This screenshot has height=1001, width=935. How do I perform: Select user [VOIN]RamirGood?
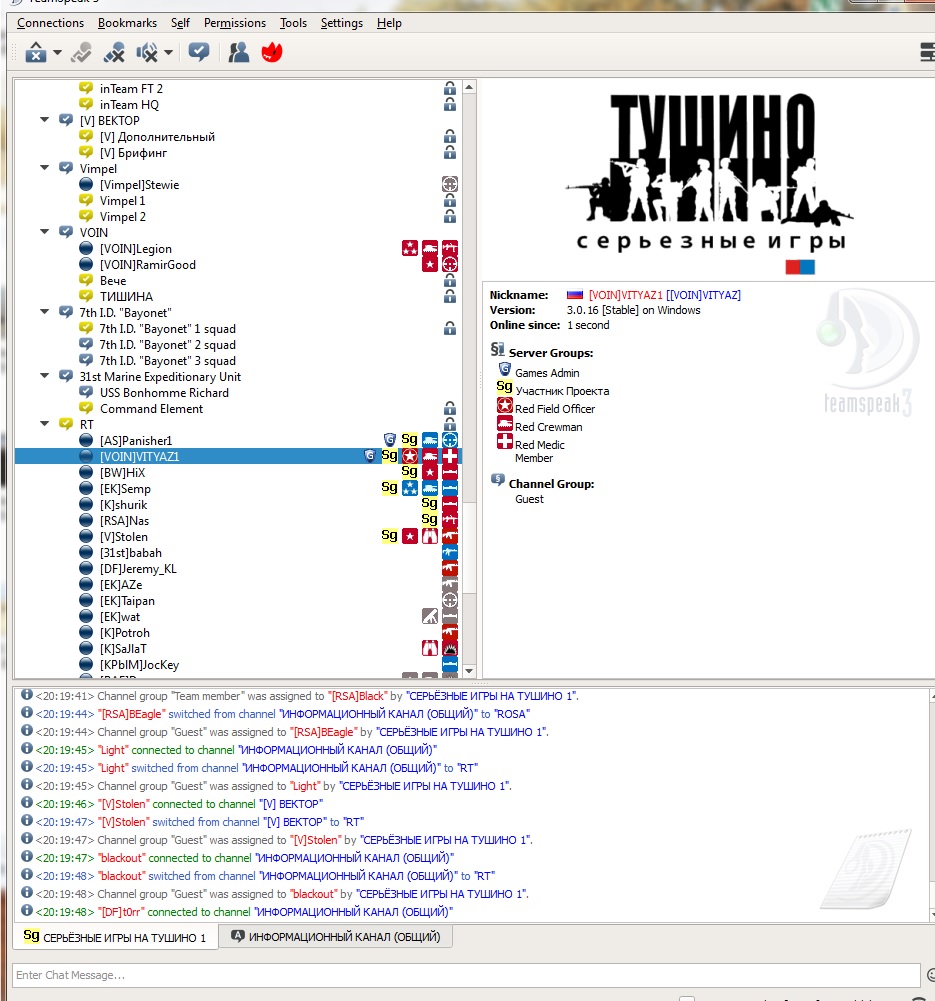147,264
